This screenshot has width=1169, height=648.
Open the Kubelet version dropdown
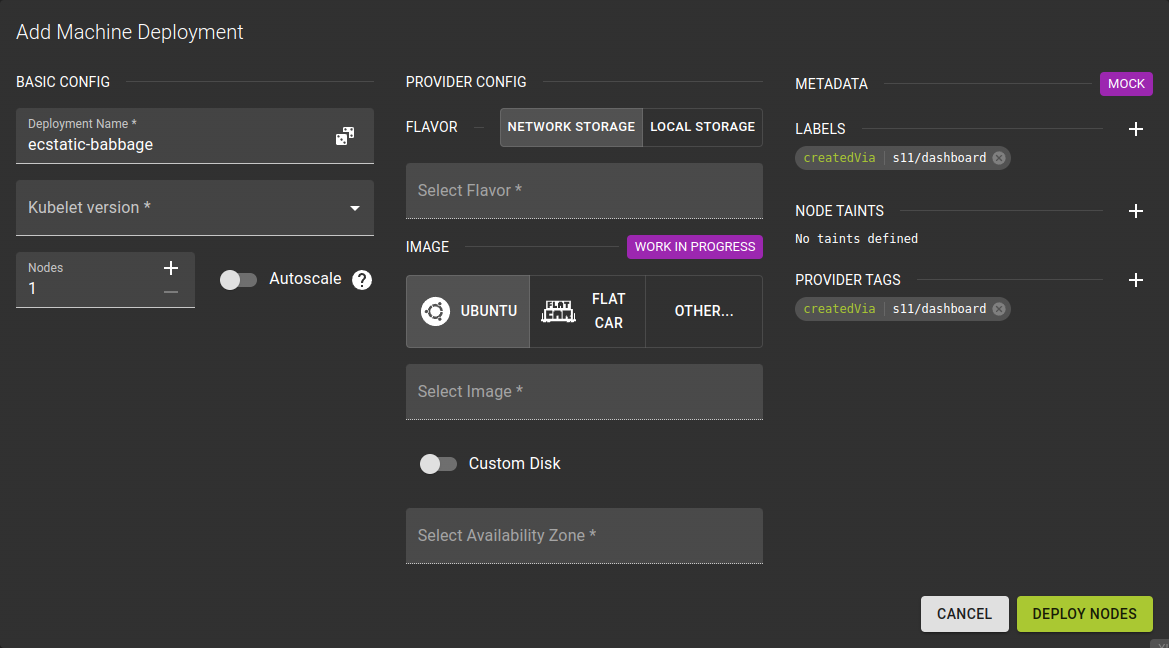click(x=194, y=207)
